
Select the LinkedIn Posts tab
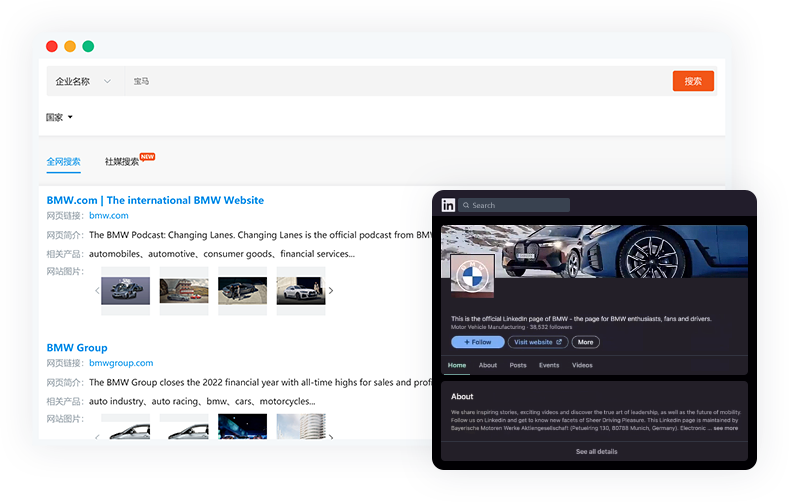tap(518, 365)
